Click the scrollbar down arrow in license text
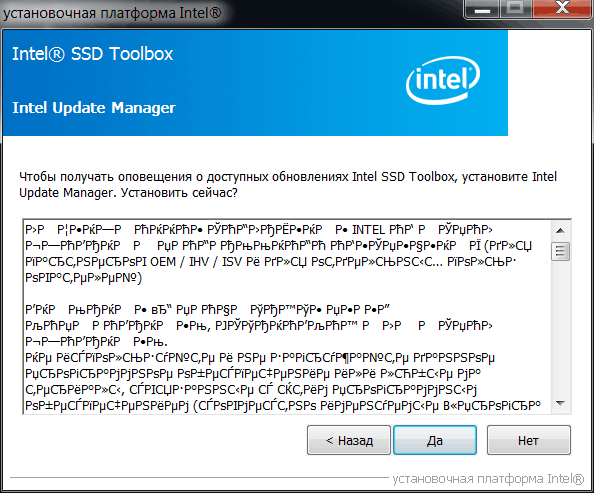 coord(560,403)
